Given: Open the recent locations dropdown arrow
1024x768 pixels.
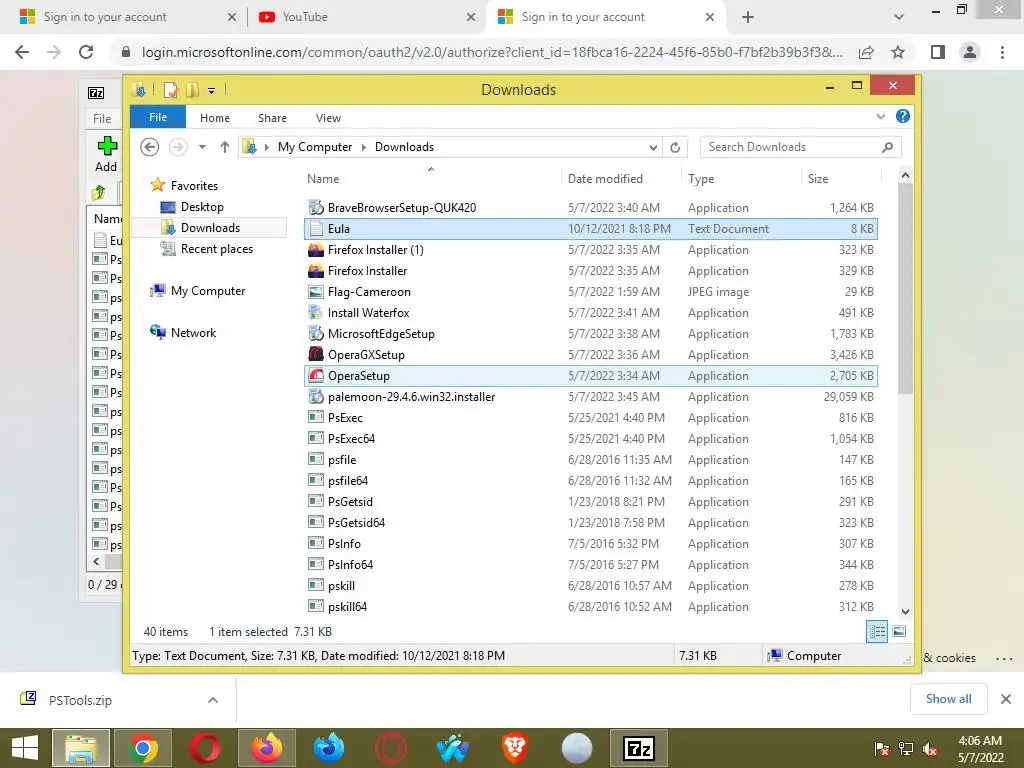Looking at the screenshot, I should [x=202, y=147].
